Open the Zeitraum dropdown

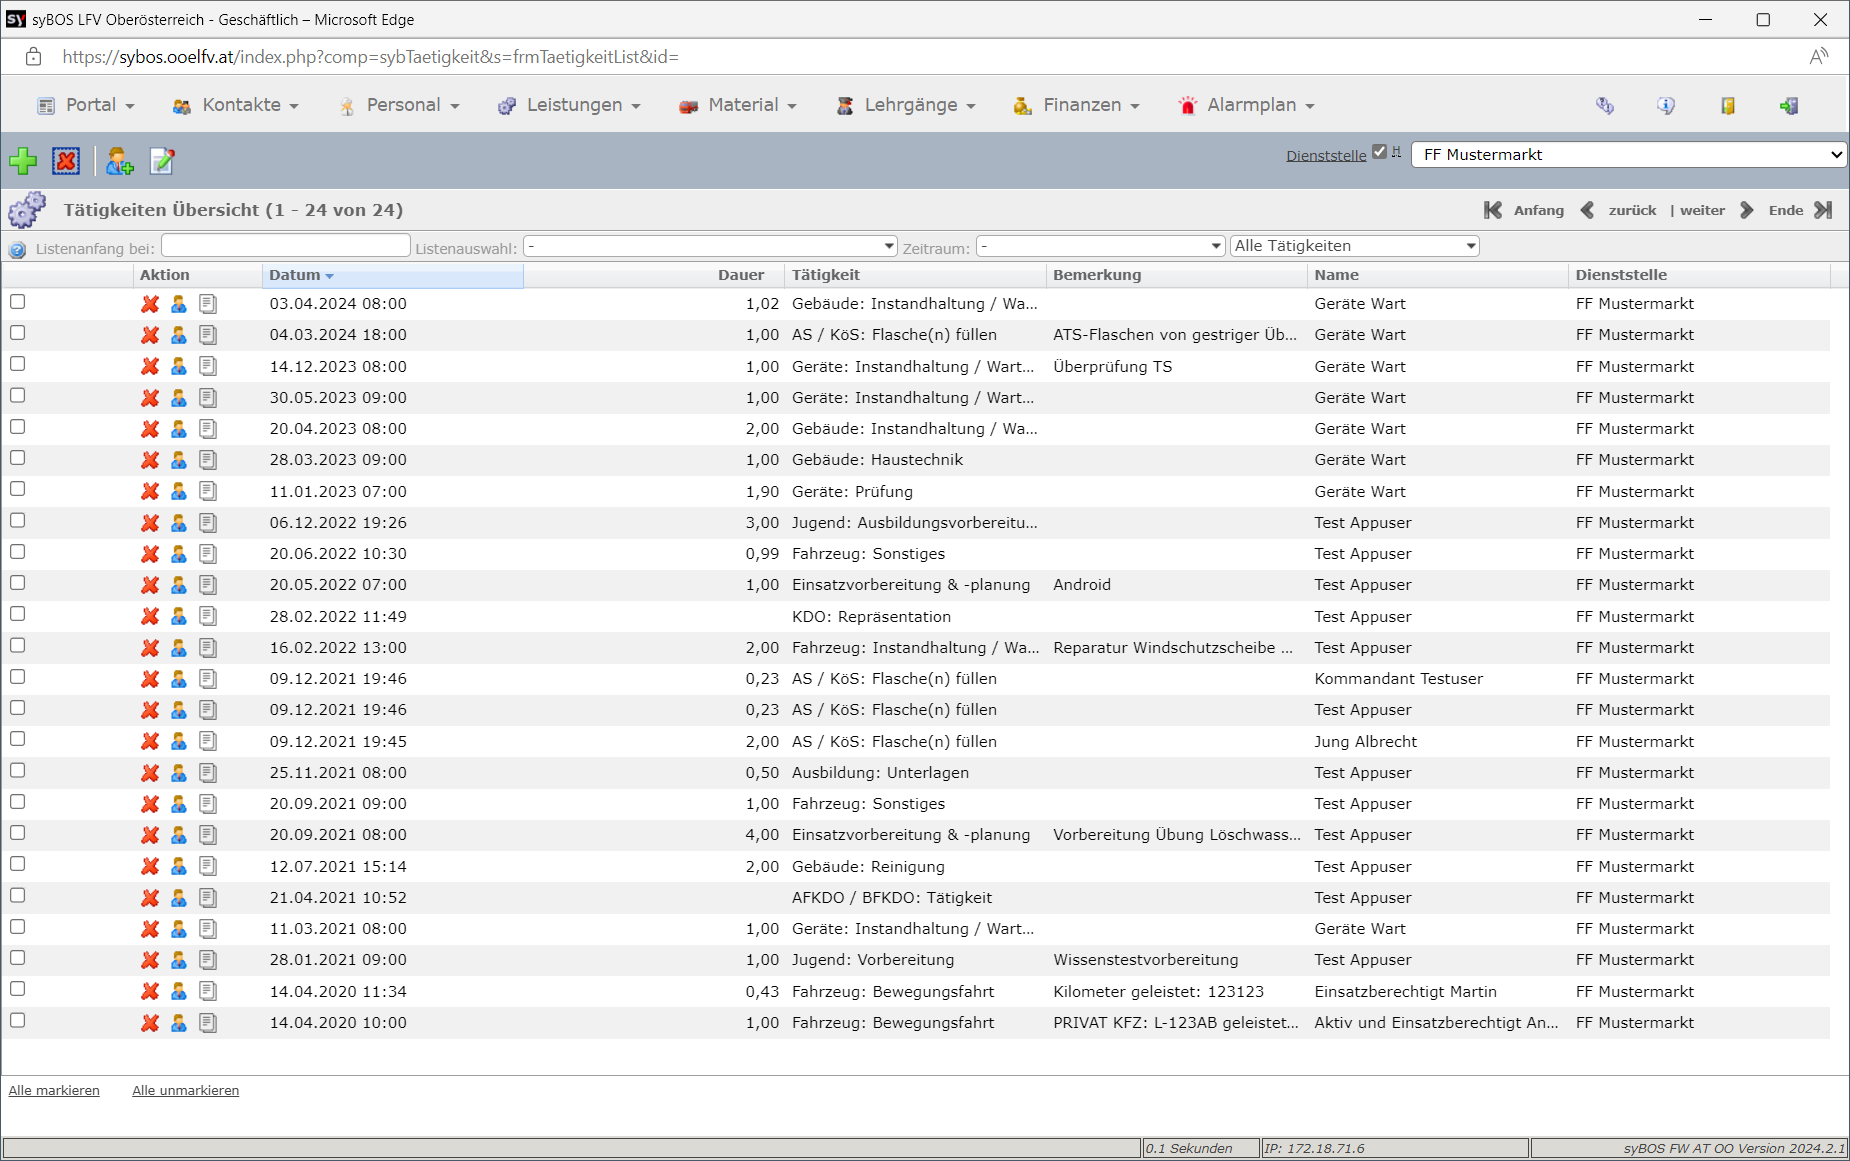point(1100,246)
